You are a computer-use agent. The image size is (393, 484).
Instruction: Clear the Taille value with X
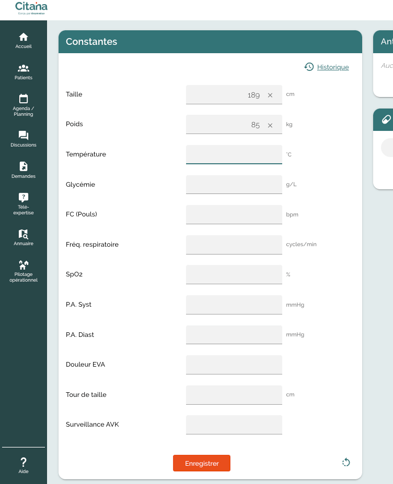pos(270,95)
